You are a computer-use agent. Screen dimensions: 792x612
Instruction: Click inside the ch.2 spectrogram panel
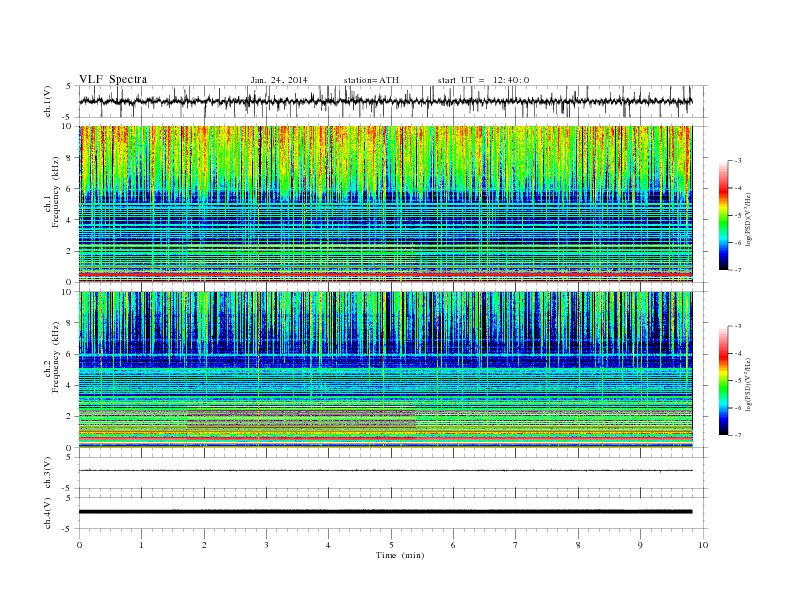(x=385, y=370)
